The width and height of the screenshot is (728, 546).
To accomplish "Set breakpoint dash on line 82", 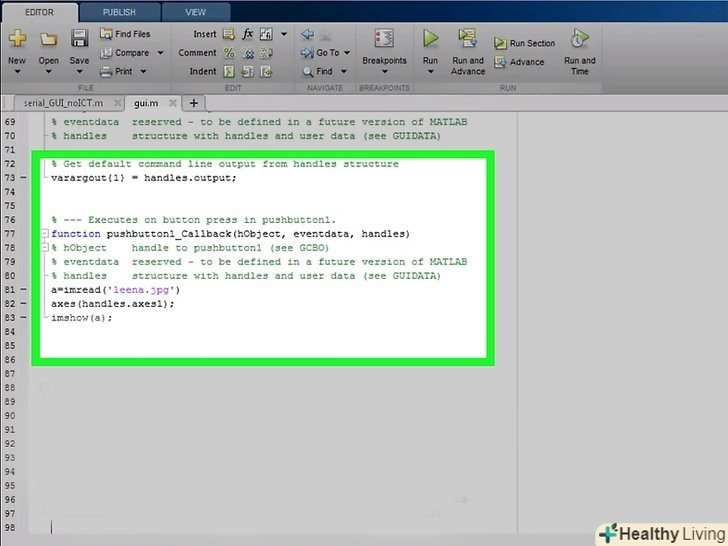I will click(23, 303).
